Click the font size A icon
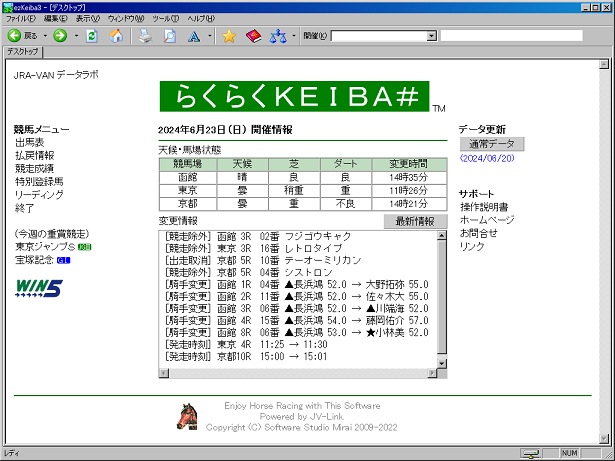The image size is (615, 461). pyautogui.click(x=194, y=36)
